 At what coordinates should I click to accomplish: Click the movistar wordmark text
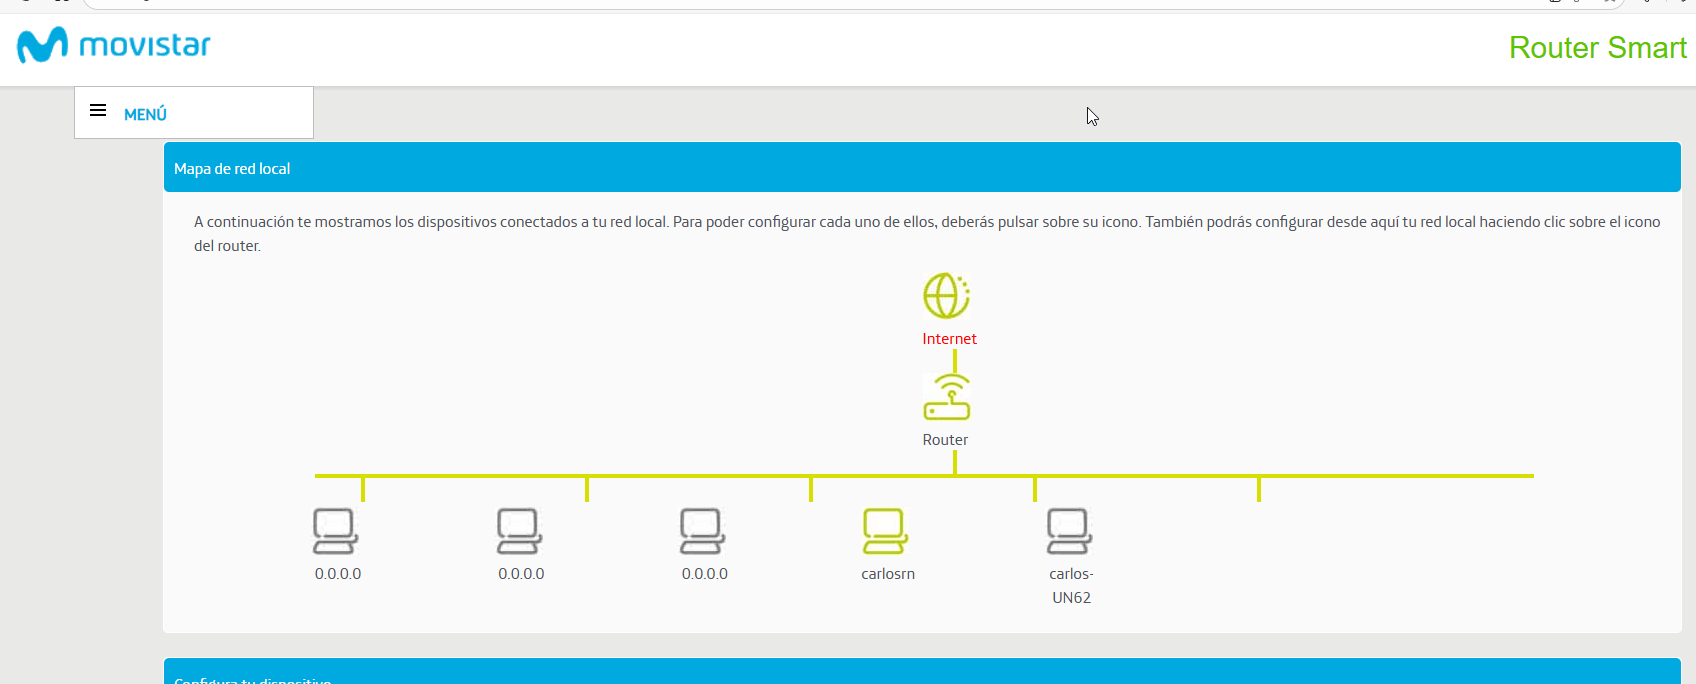pyautogui.click(x=145, y=45)
